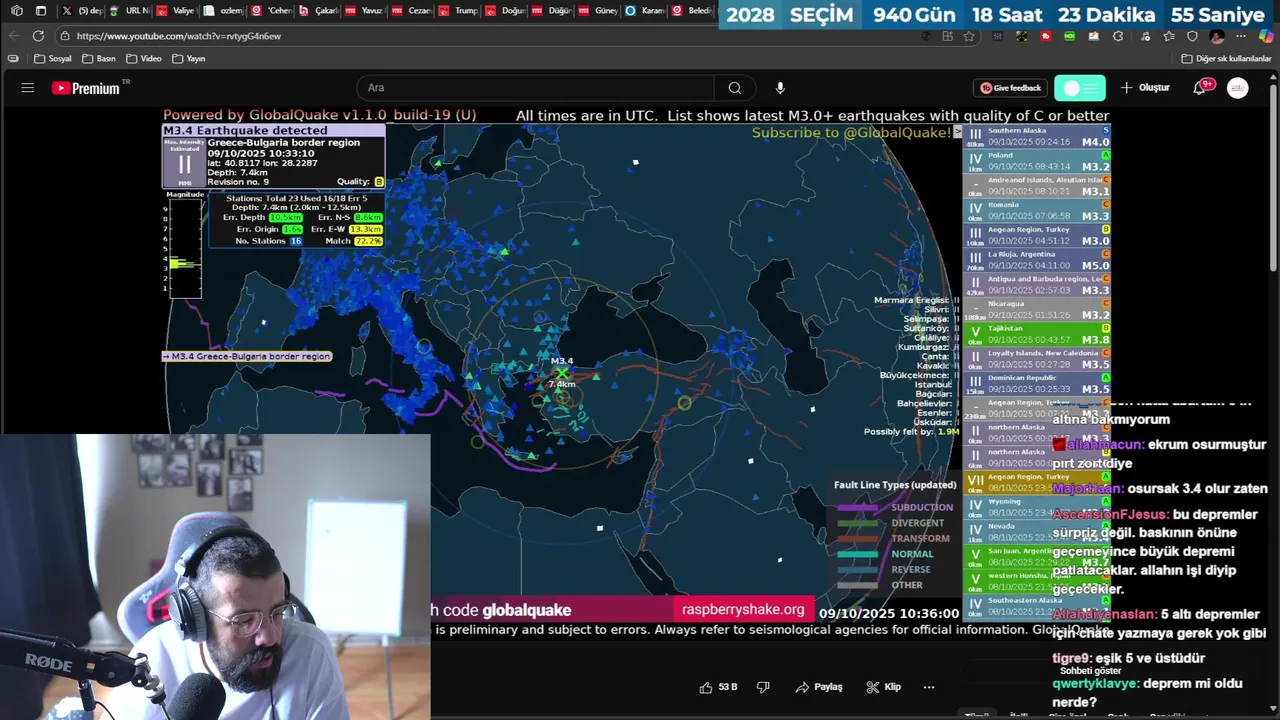
Task: Switch to the Çakarlı browser tab
Action: point(318,11)
